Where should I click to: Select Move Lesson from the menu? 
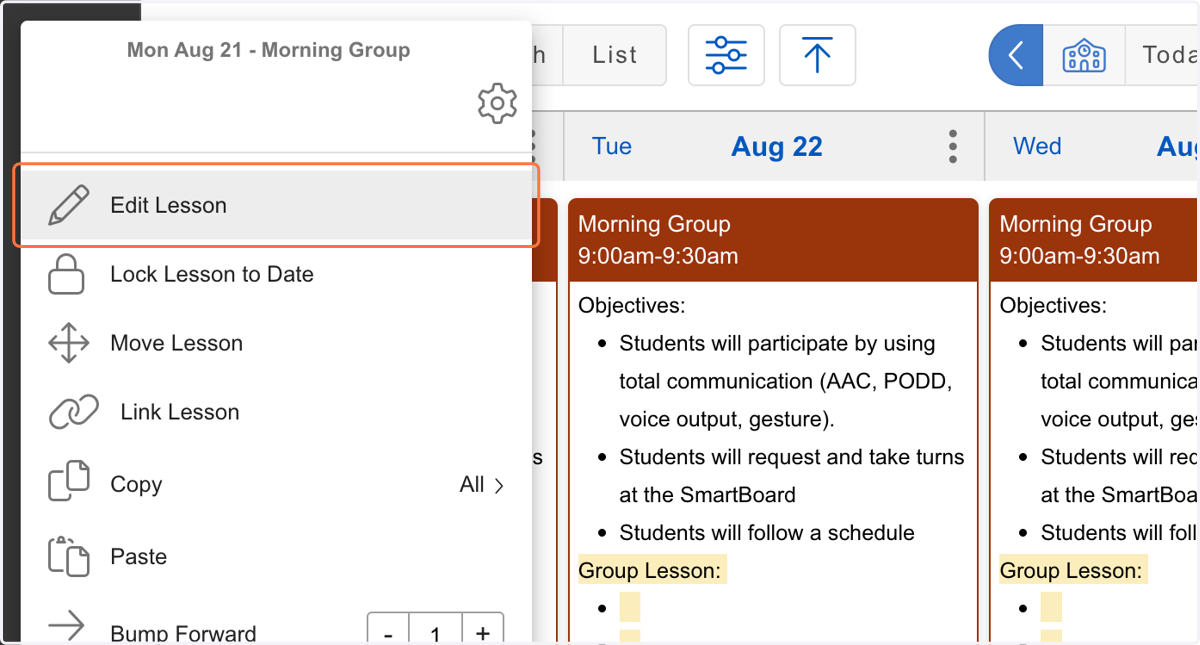click(x=276, y=343)
